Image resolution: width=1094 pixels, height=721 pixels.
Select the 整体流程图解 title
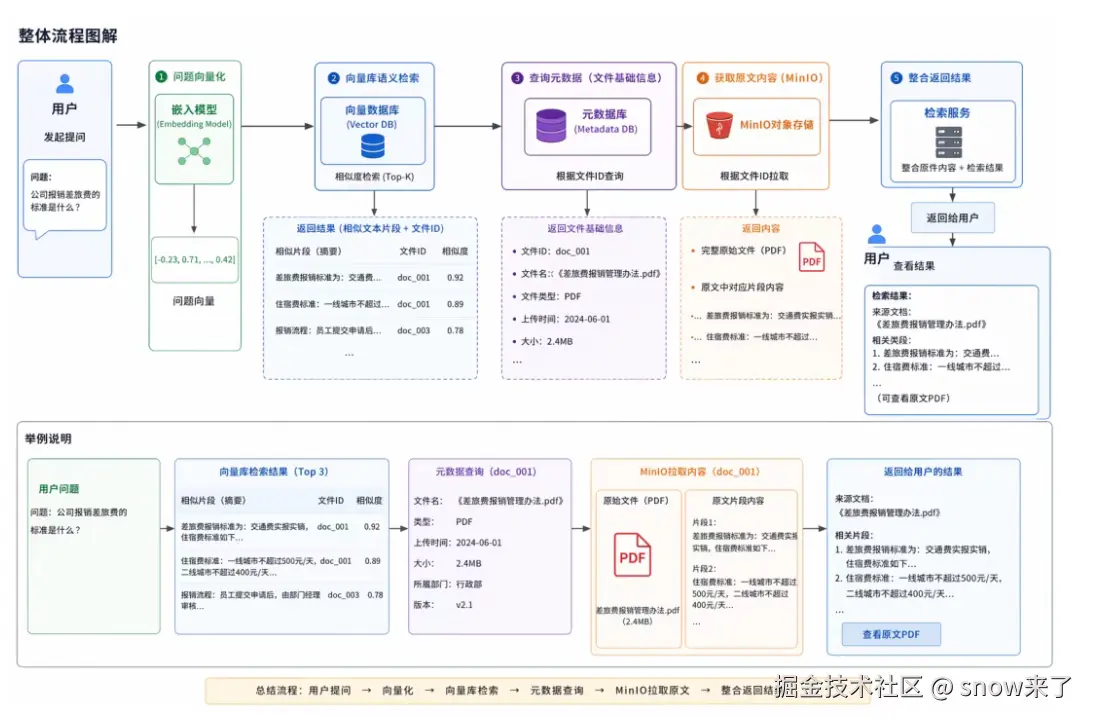click(68, 36)
